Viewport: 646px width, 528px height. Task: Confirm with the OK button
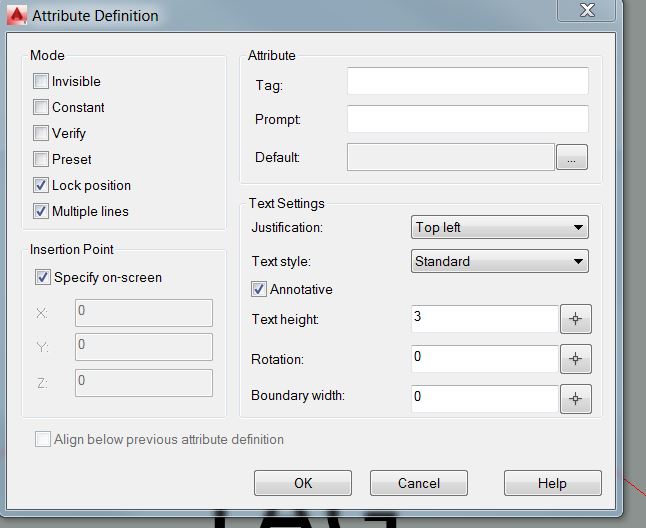coord(303,483)
